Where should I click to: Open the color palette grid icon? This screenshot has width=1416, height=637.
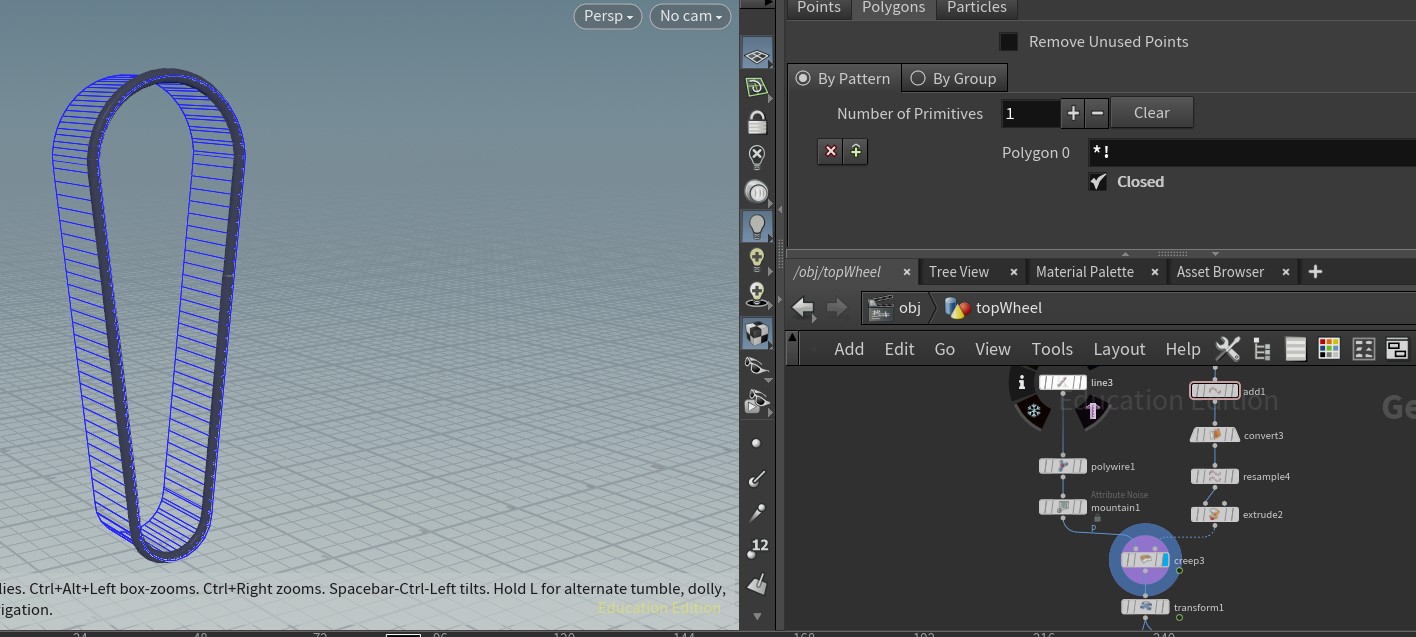click(1329, 349)
